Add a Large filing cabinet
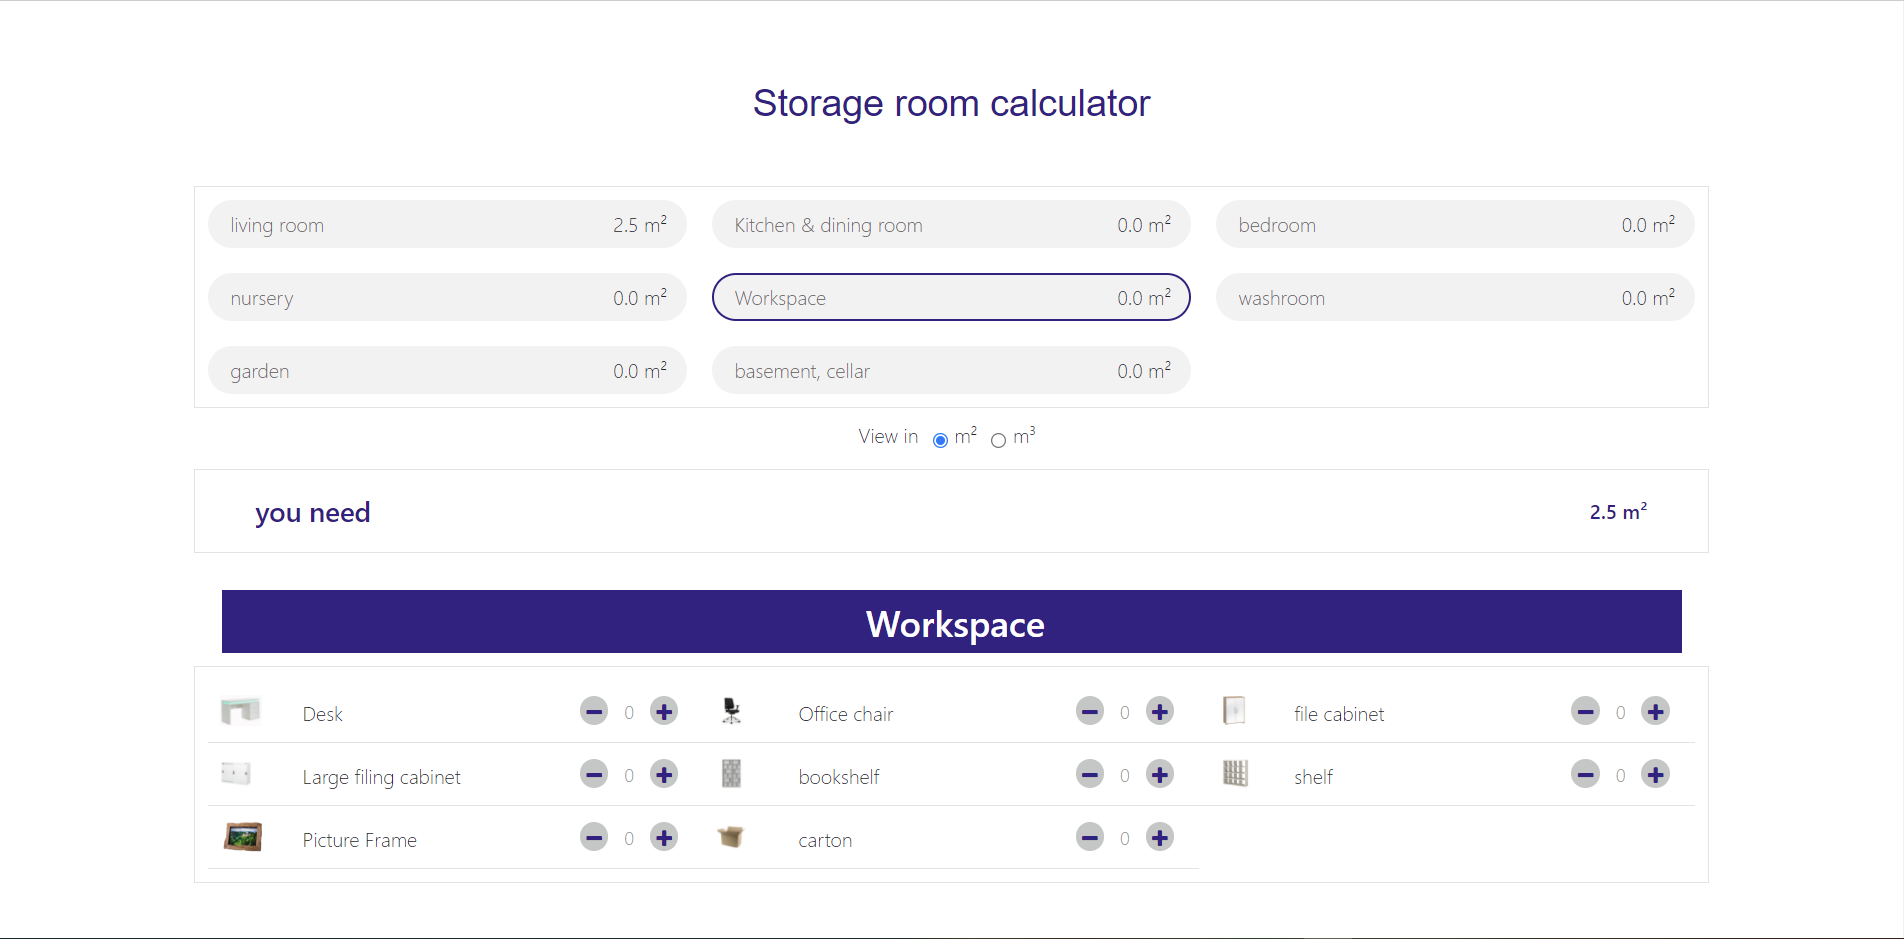Screen dimensions: 1904x939 pos(664,775)
